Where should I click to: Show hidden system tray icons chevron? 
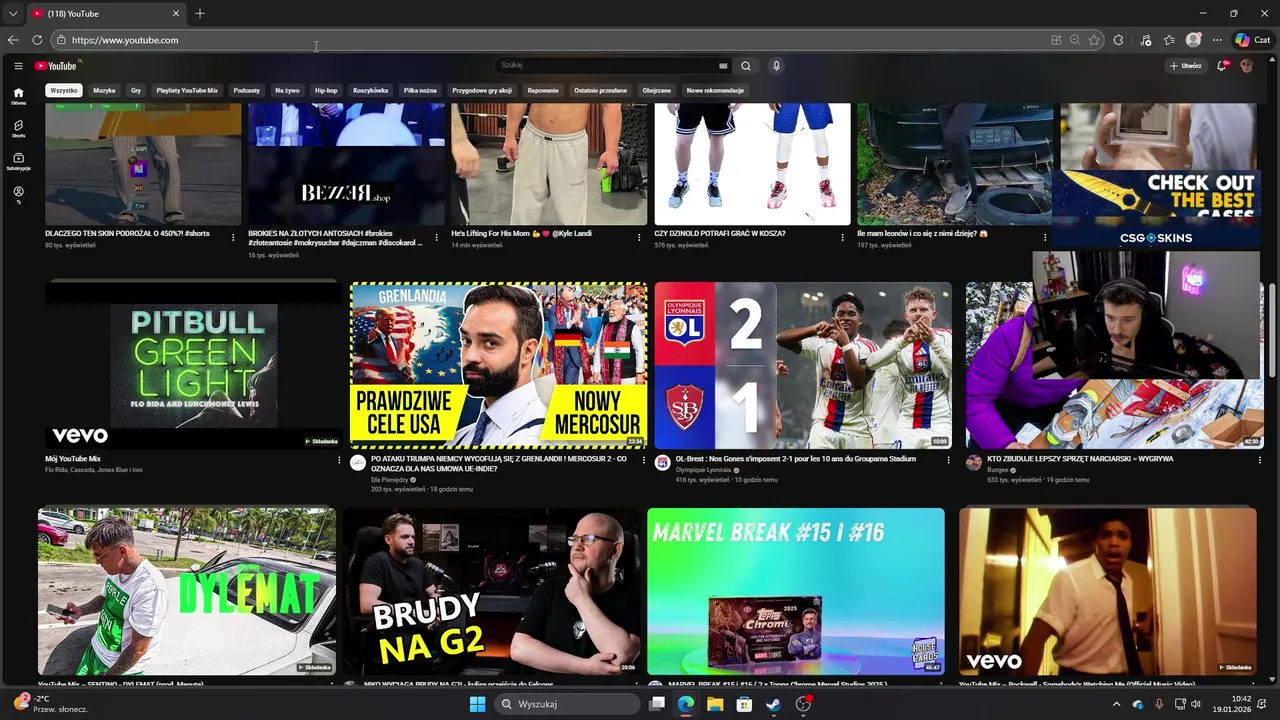tap(1117, 704)
